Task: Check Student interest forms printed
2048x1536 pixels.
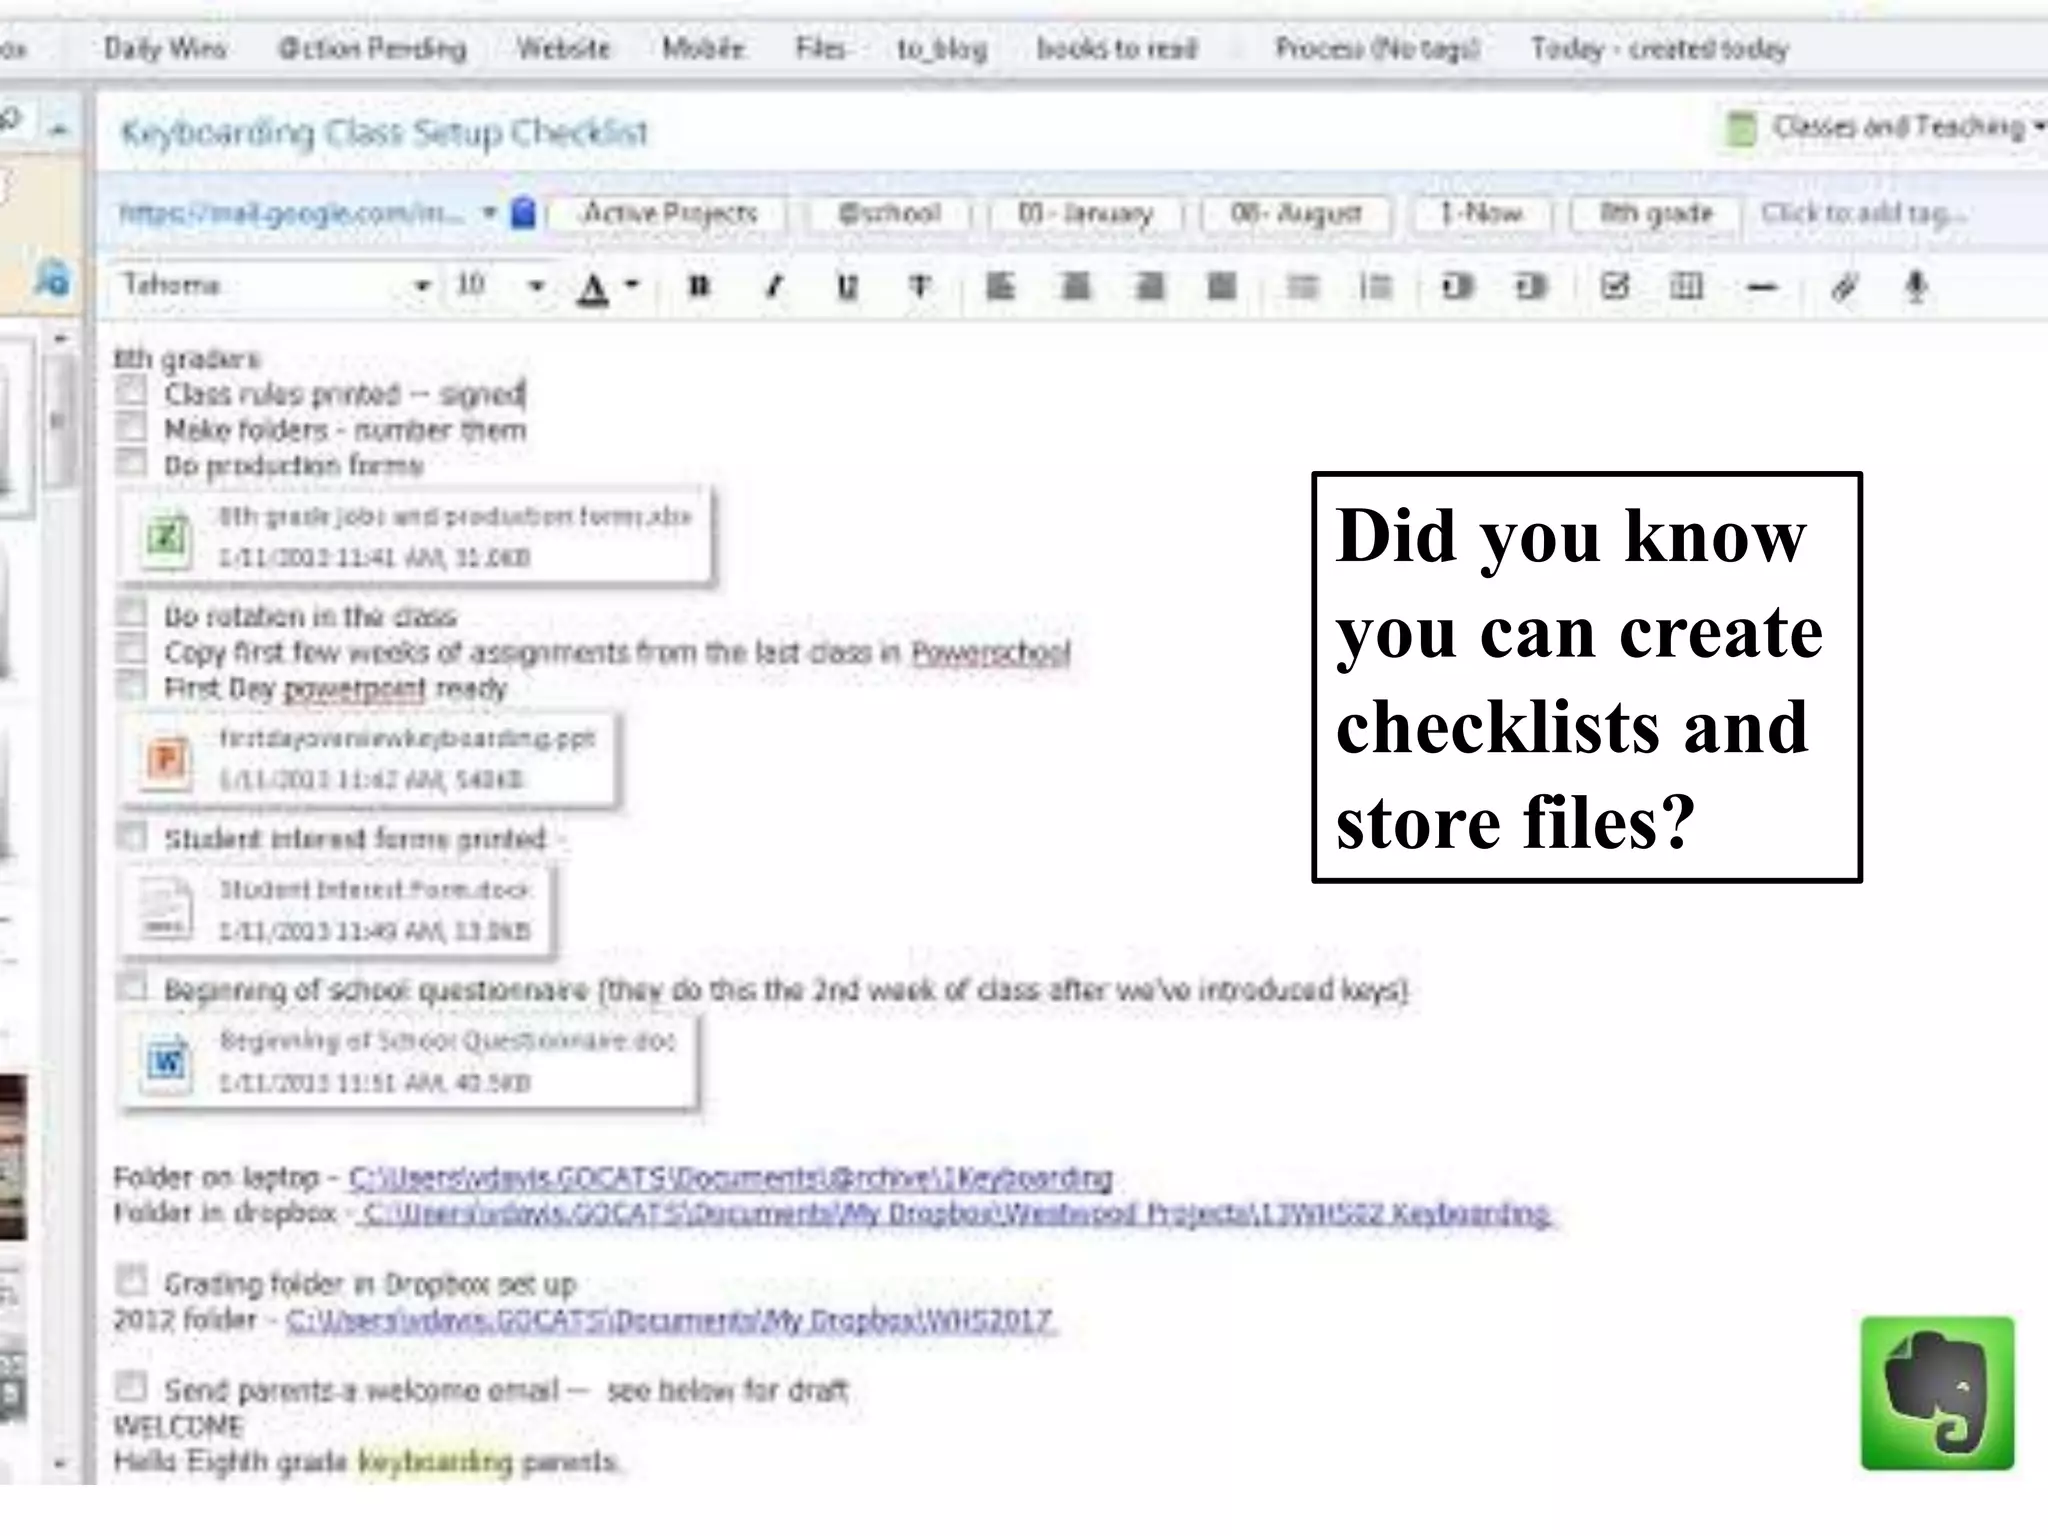Action: coord(131,836)
